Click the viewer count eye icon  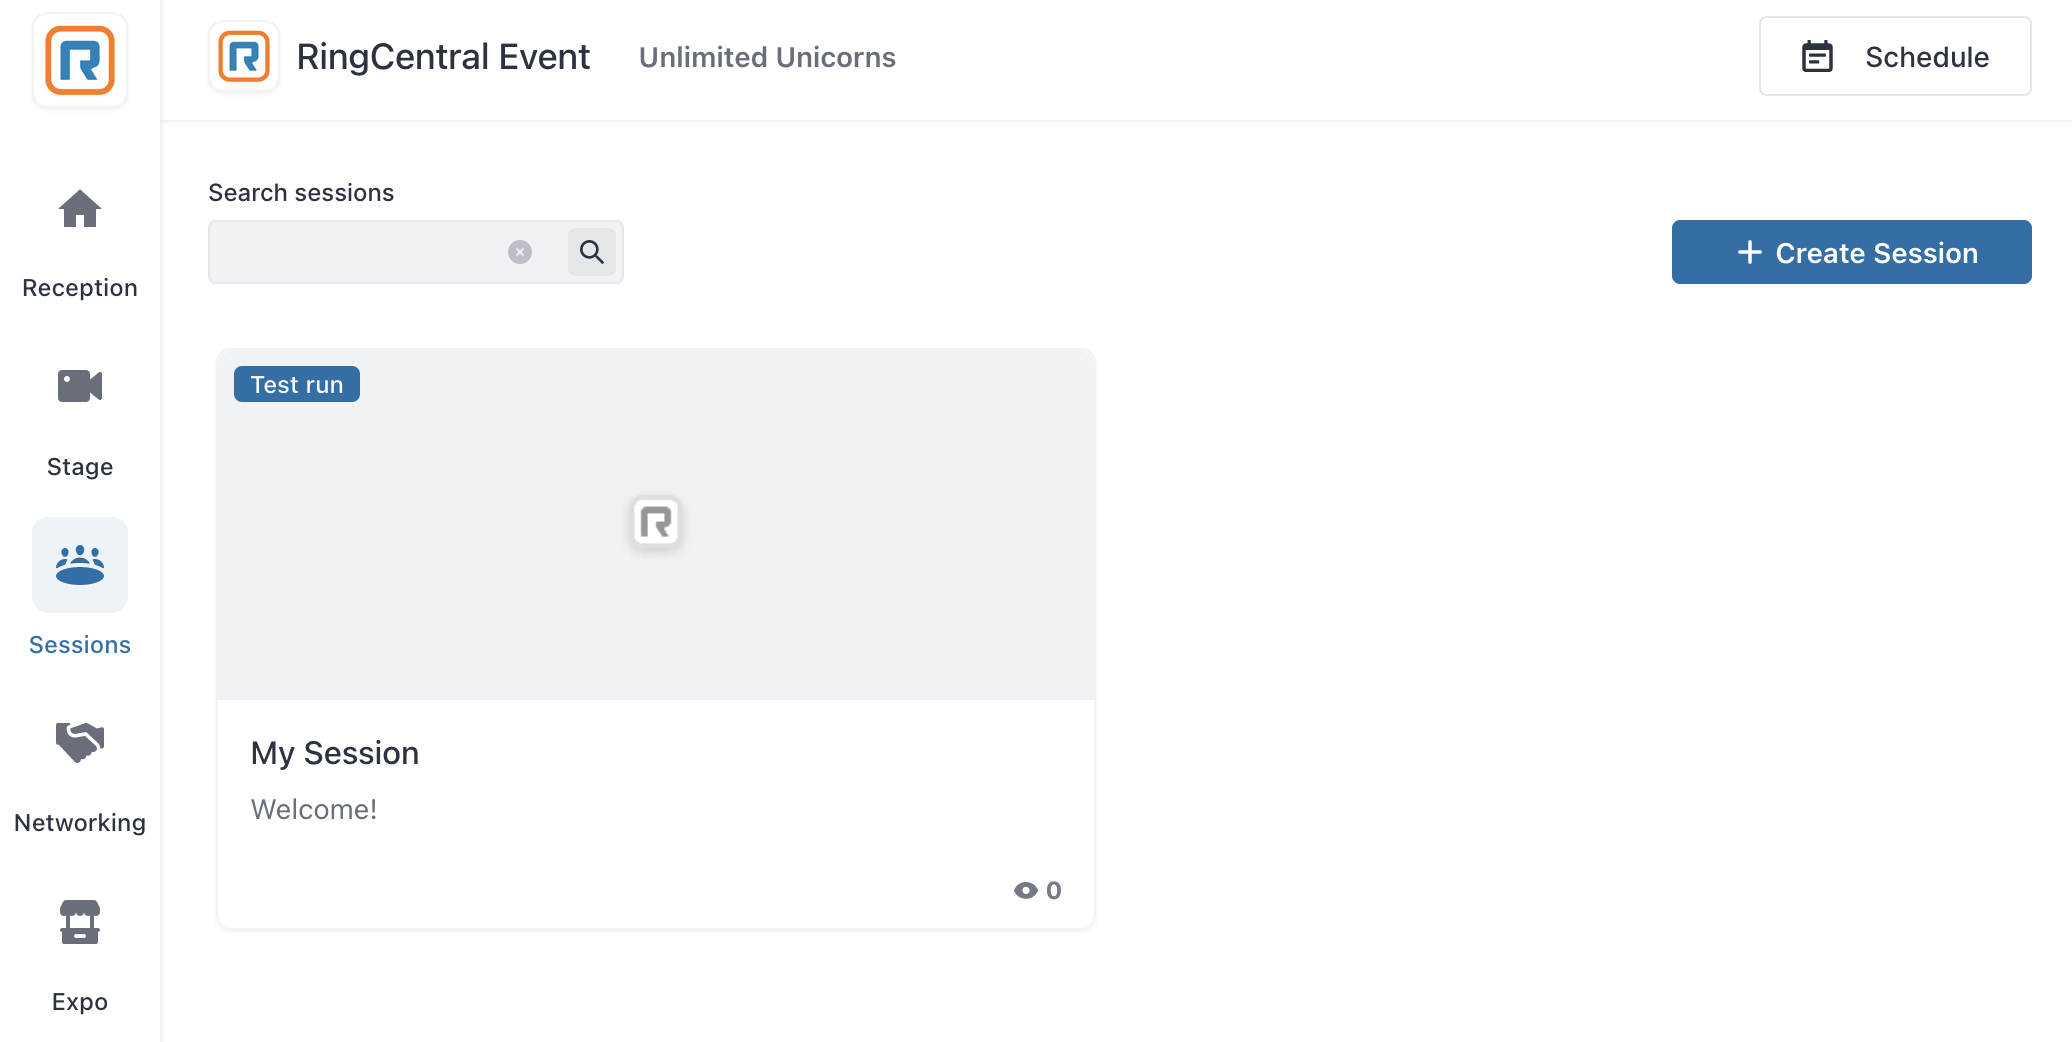[x=1026, y=890]
